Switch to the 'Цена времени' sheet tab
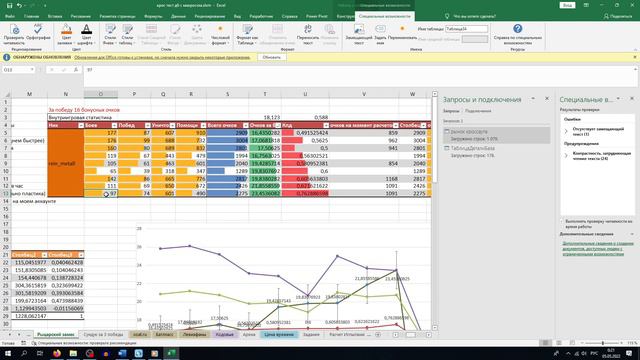640x360 pixels. (279, 335)
